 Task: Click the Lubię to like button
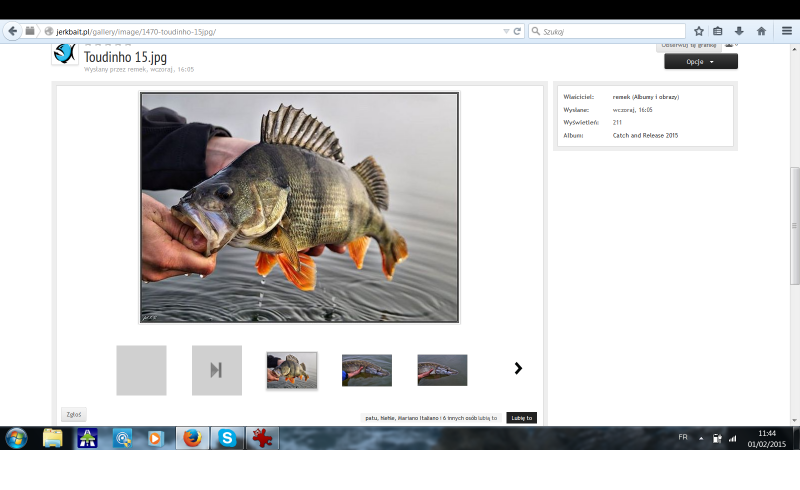click(x=521, y=417)
